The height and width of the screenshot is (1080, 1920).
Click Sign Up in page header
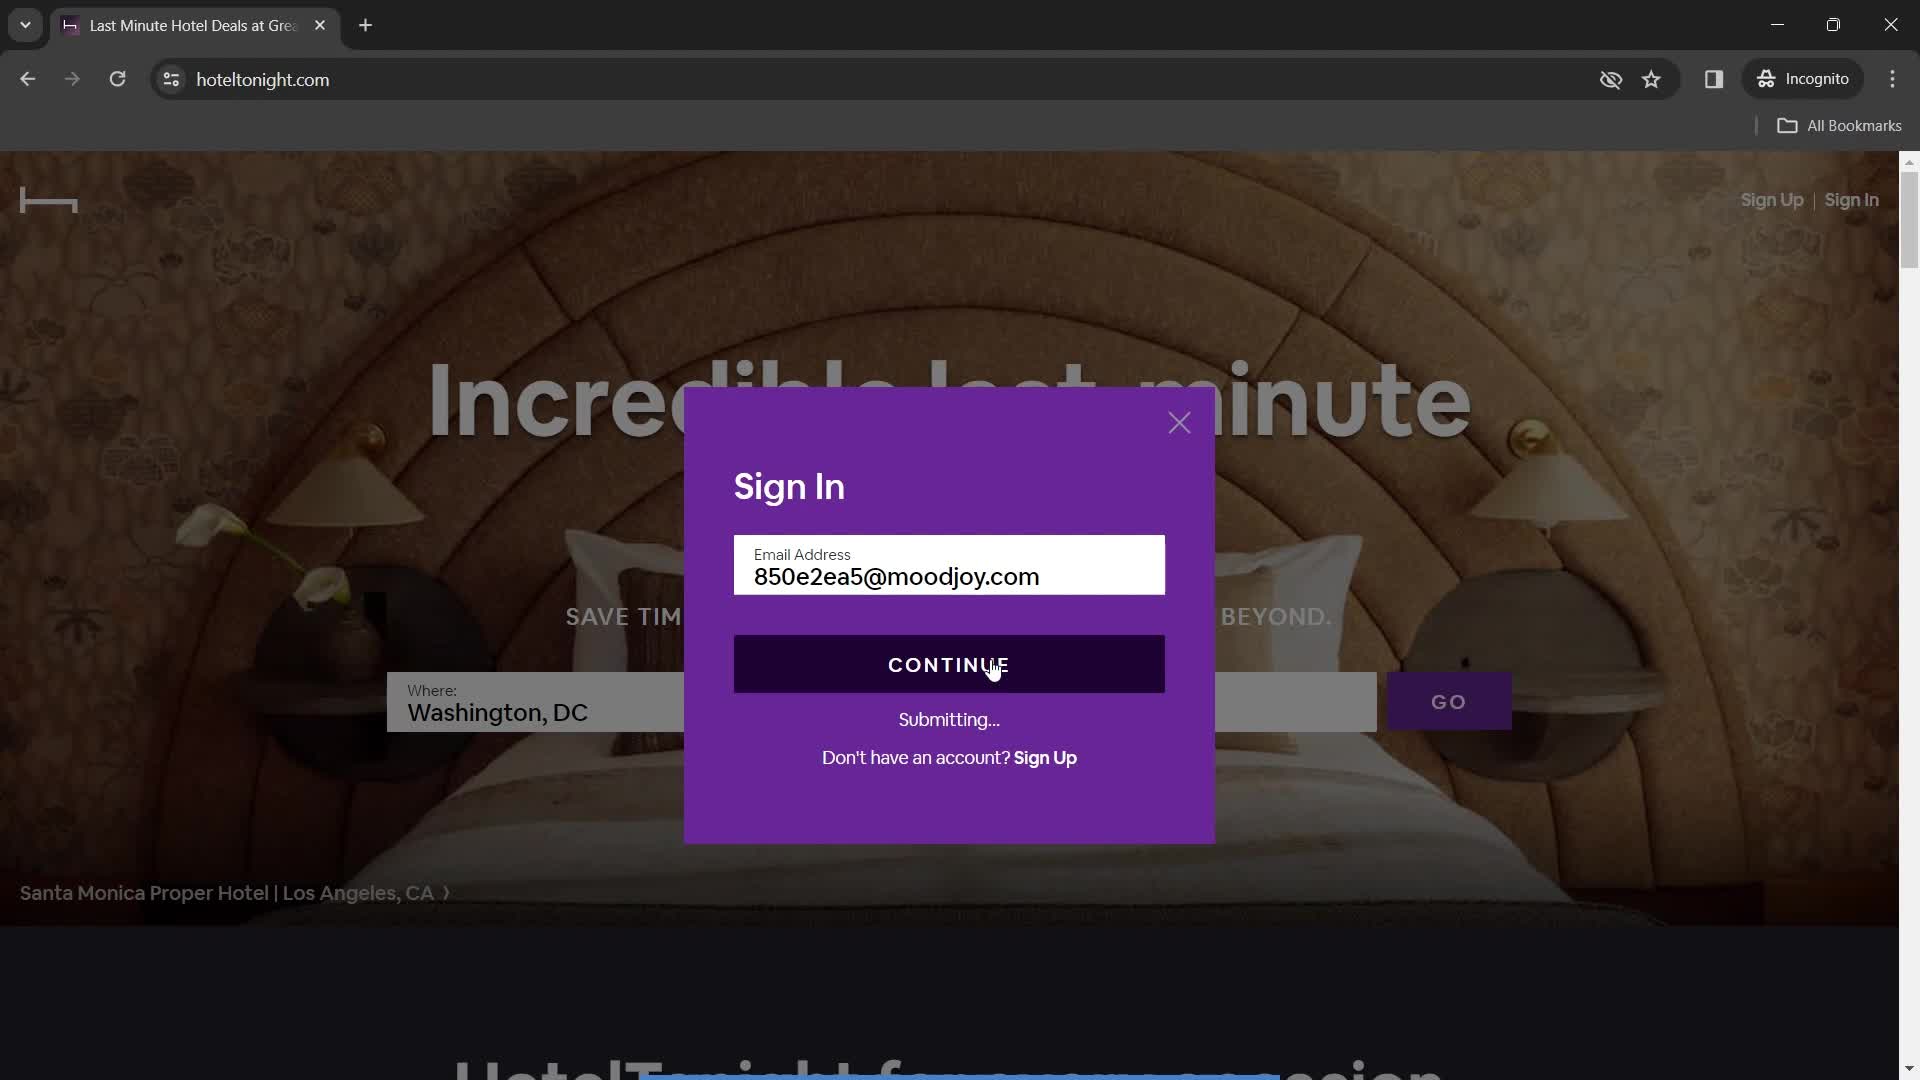[x=1771, y=200]
